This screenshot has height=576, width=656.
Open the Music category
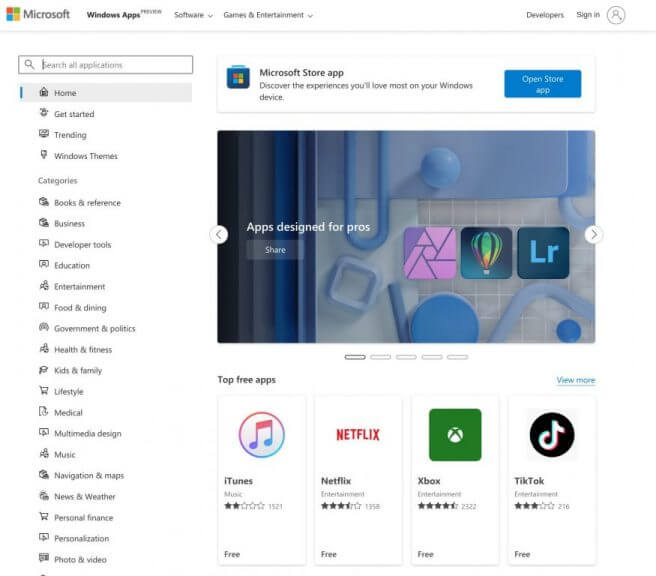point(65,455)
